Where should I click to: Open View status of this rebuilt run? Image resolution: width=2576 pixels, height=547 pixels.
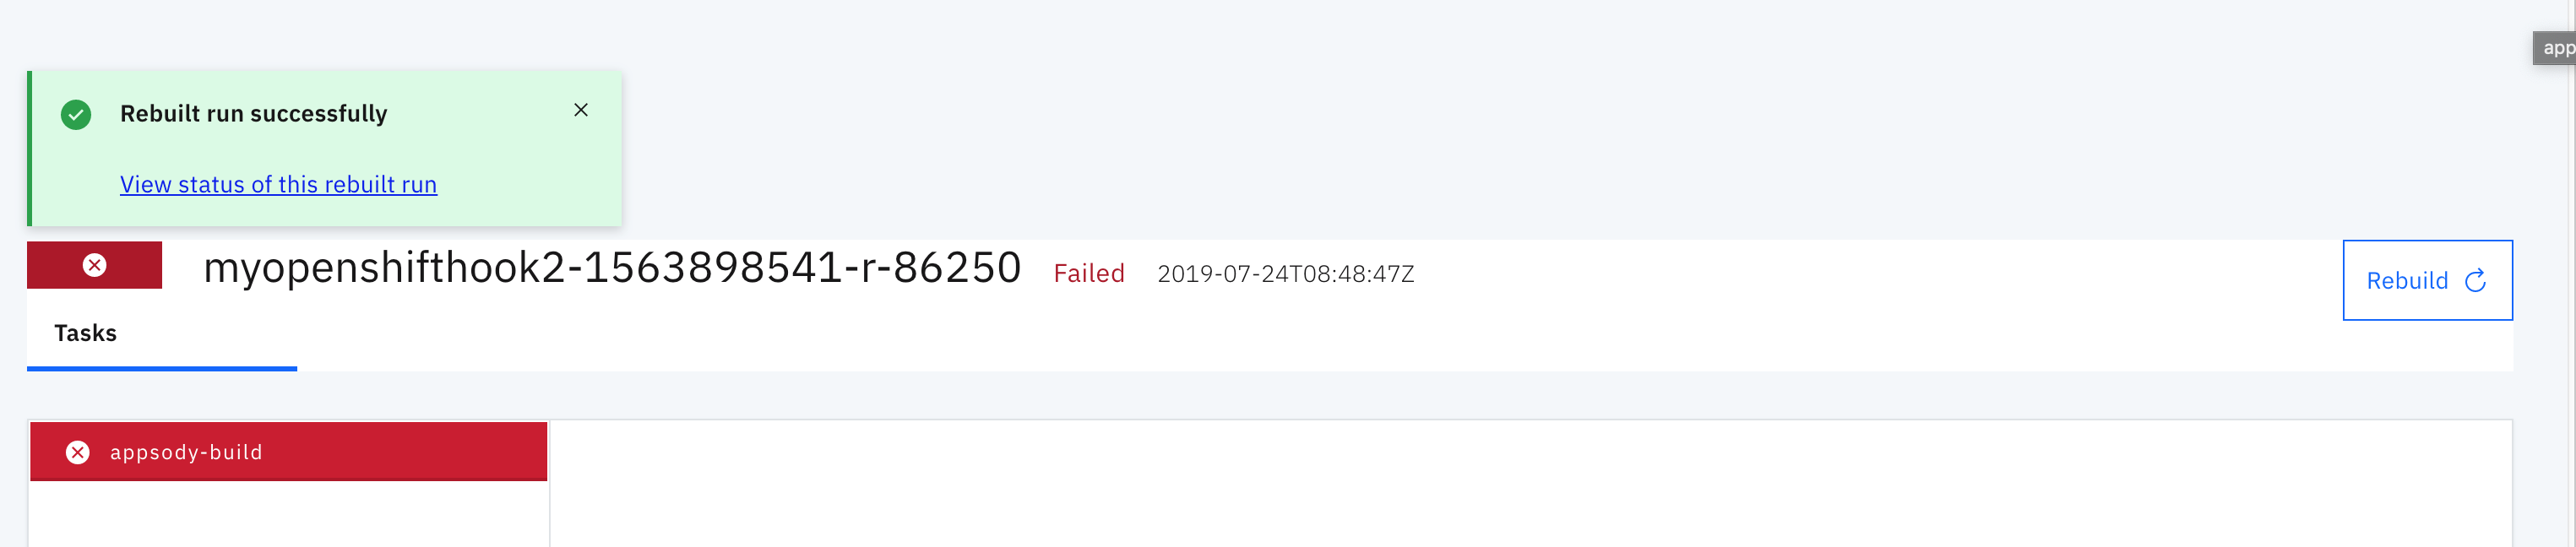[278, 184]
